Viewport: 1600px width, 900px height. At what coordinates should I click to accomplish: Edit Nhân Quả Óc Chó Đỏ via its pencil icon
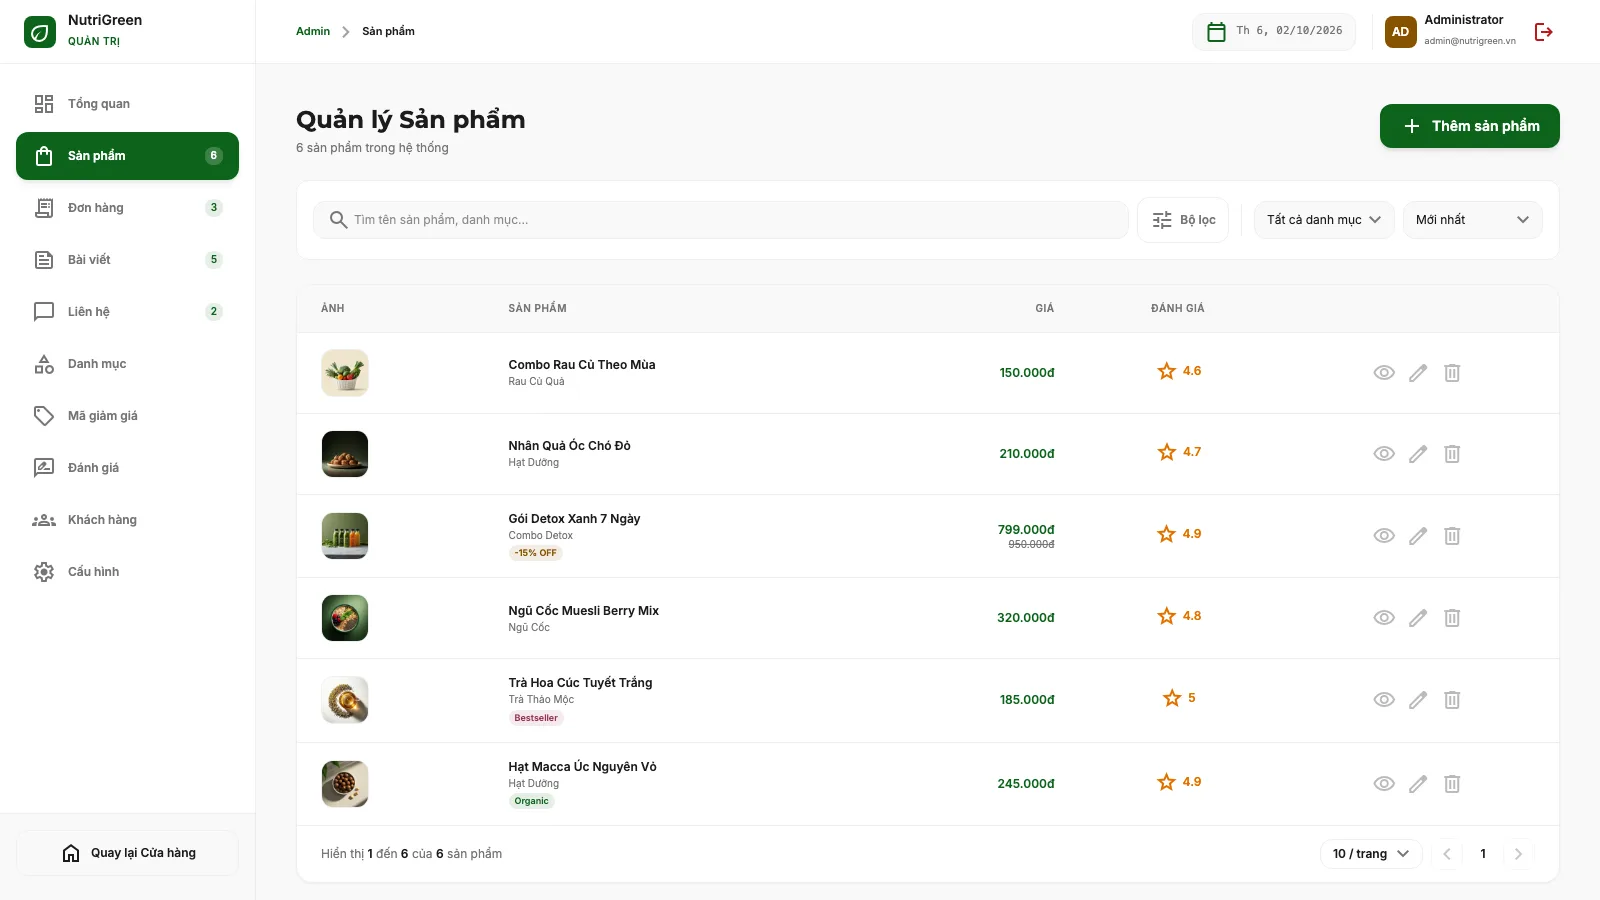tap(1418, 454)
